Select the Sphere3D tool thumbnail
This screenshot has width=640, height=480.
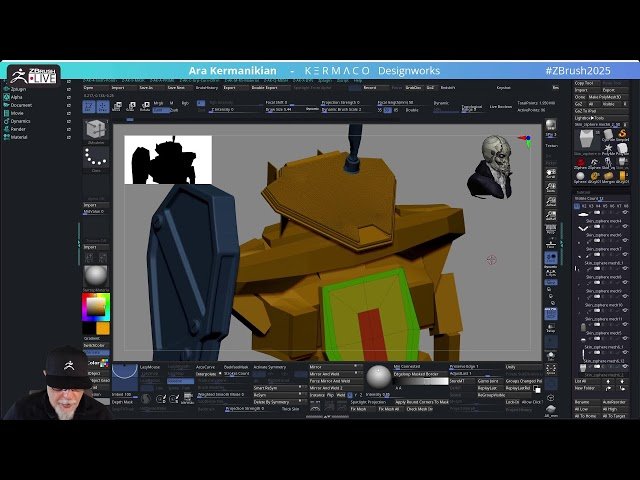[580, 177]
